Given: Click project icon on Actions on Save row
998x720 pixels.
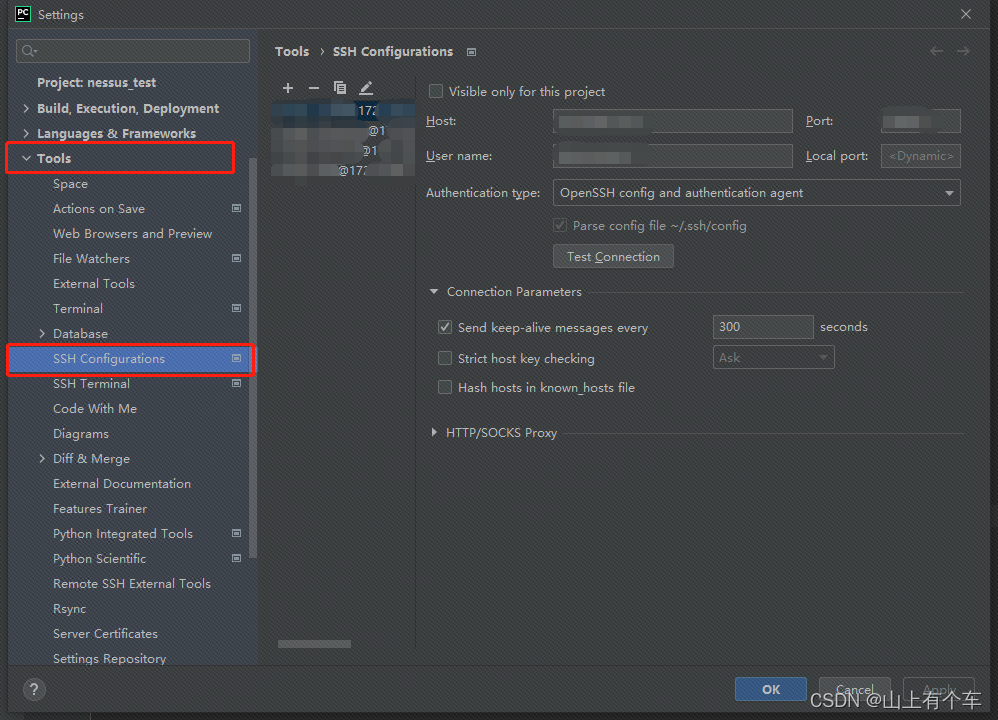Looking at the screenshot, I should point(236,208).
